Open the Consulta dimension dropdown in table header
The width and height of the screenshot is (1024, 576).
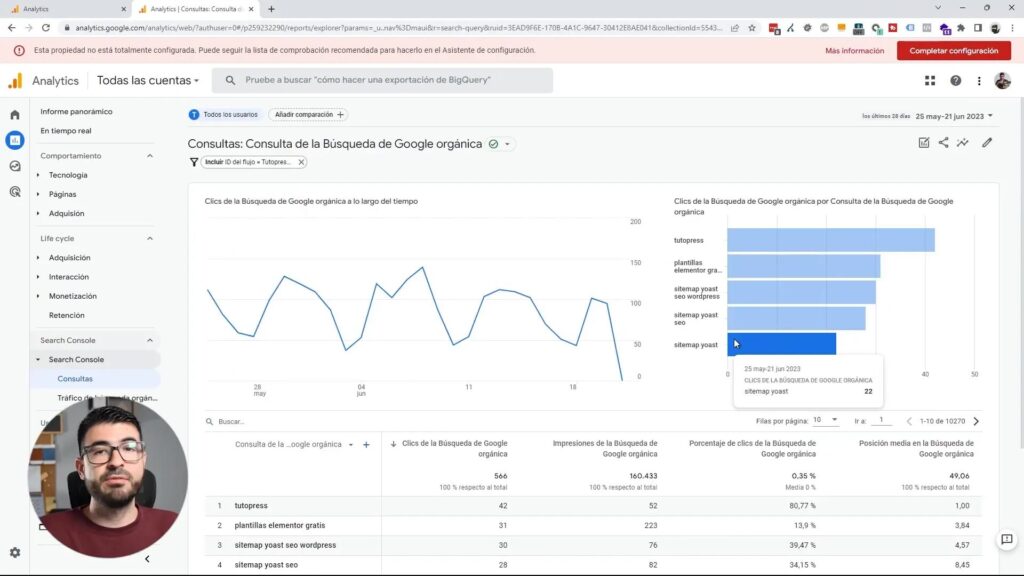click(x=351, y=445)
